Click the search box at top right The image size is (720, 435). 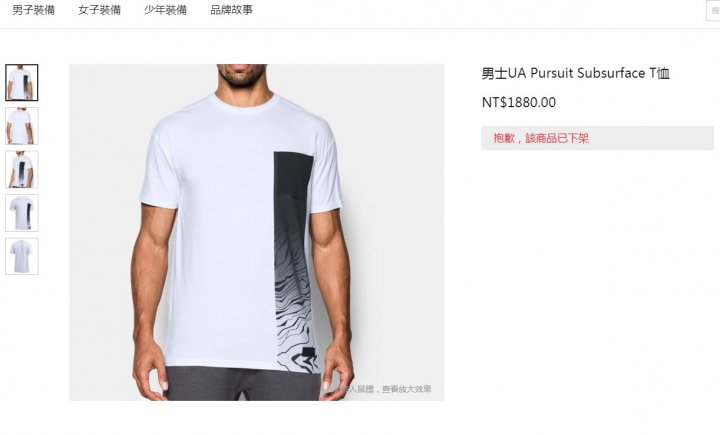713,11
